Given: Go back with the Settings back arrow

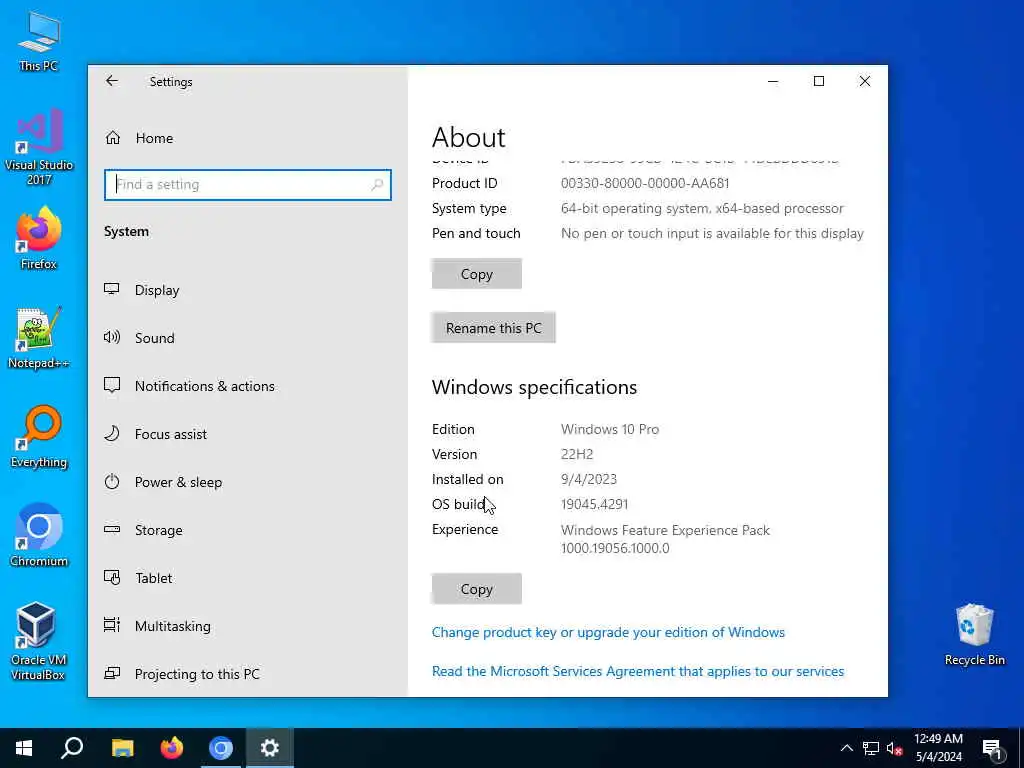Looking at the screenshot, I should (112, 80).
